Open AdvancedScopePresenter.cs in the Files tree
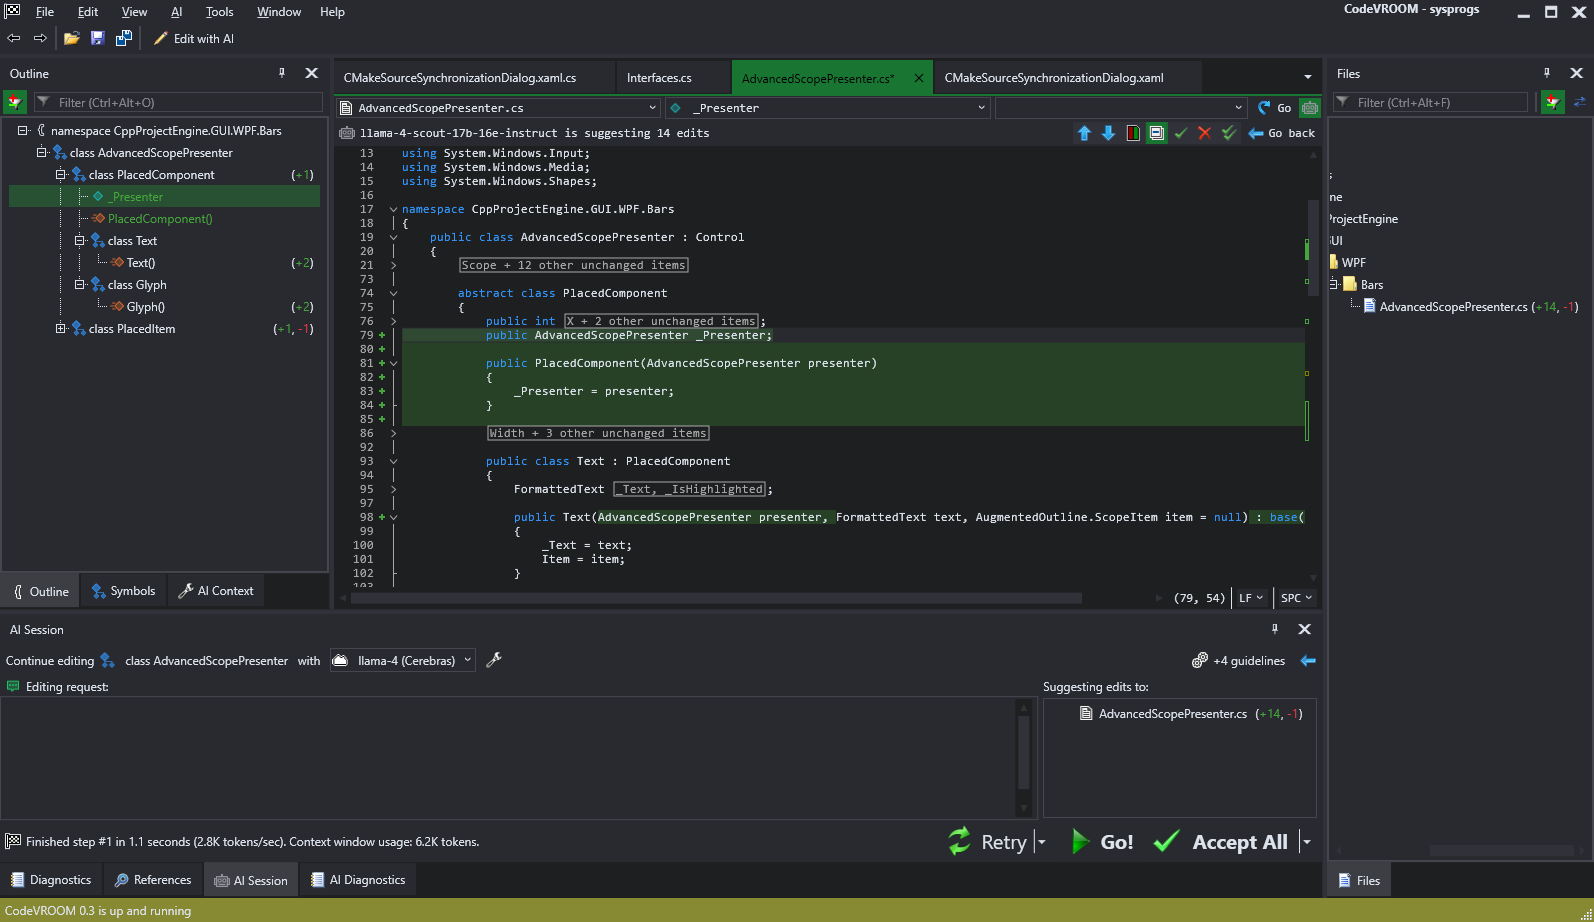Viewport: 1594px width, 922px height. pyautogui.click(x=1453, y=306)
